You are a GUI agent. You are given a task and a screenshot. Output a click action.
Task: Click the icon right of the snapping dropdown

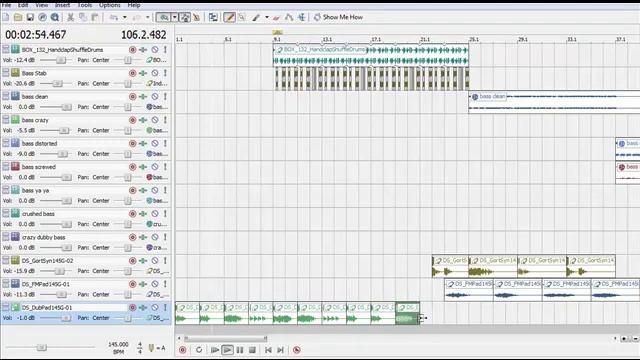185,17
